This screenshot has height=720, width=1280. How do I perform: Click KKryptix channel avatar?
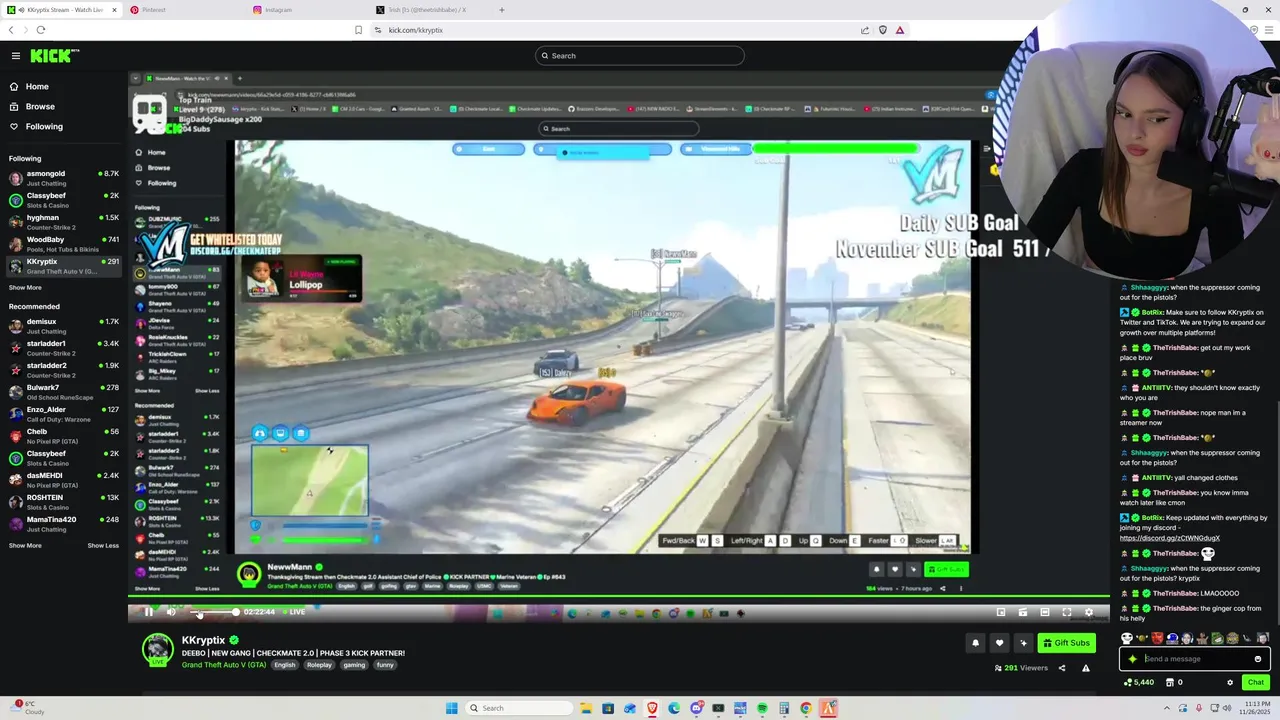tap(157, 648)
